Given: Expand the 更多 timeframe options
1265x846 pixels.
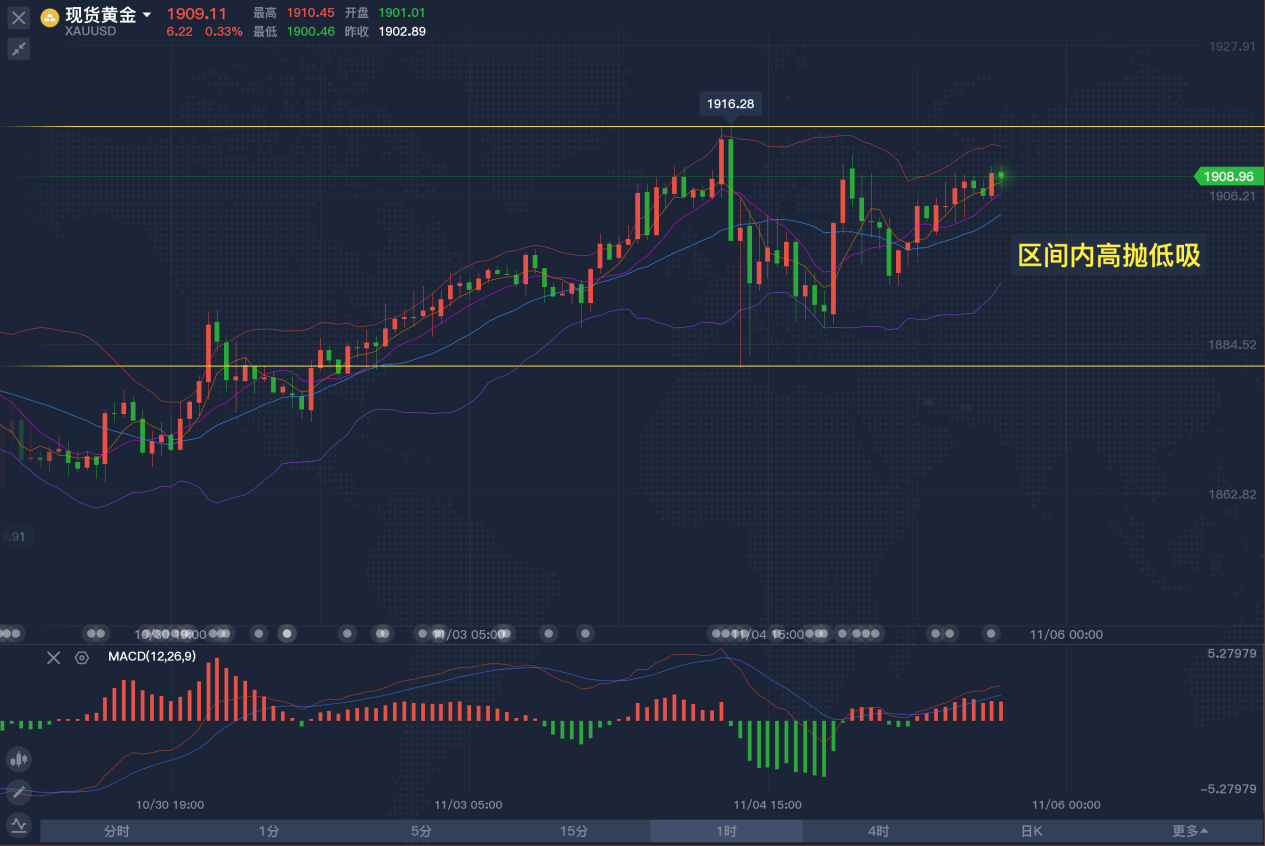Looking at the screenshot, I should coord(1189,831).
